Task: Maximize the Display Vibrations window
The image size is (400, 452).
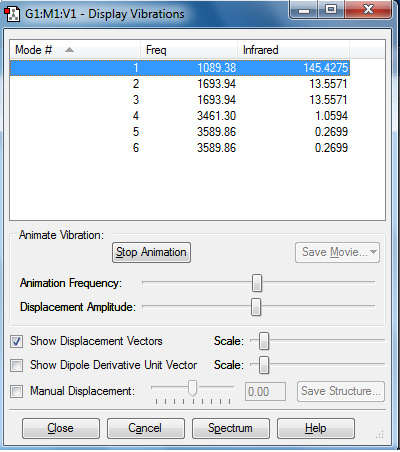Action: (x=331, y=10)
